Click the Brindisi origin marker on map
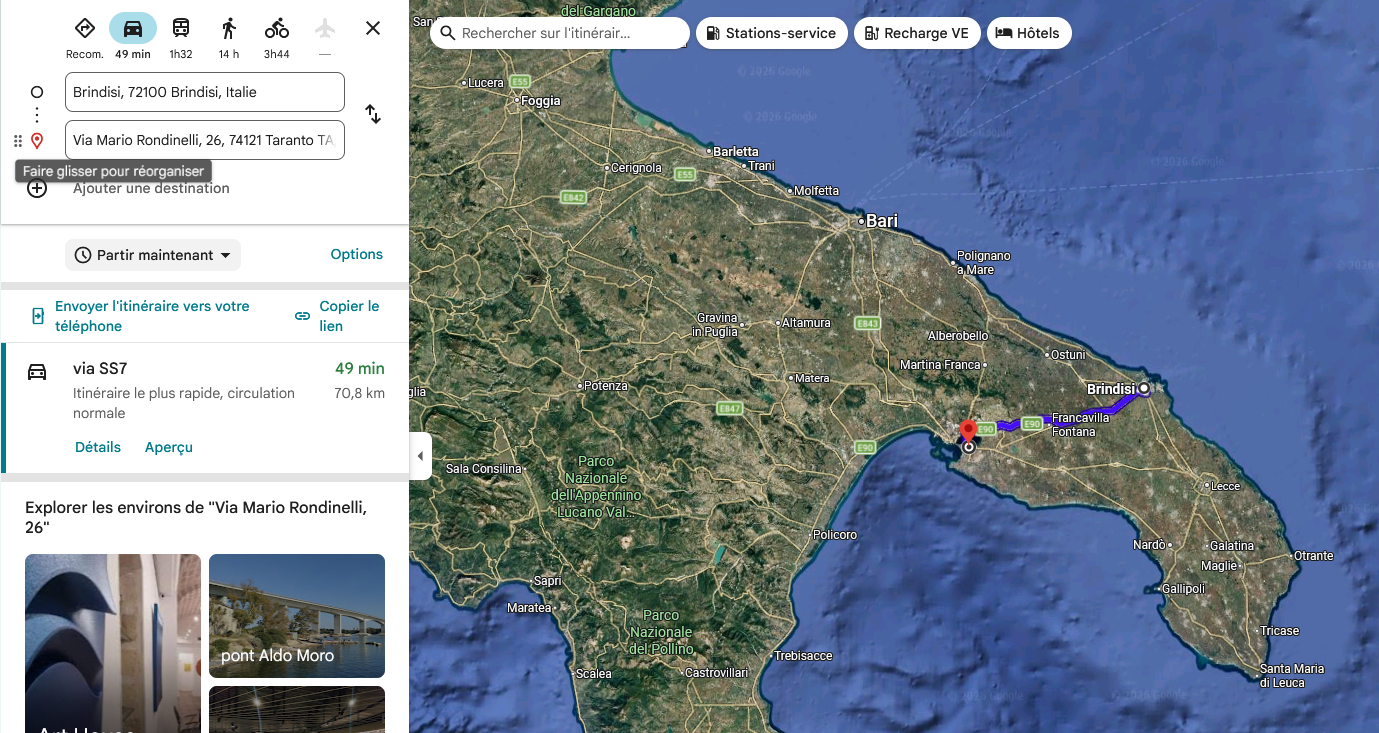 click(x=1144, y=389)
